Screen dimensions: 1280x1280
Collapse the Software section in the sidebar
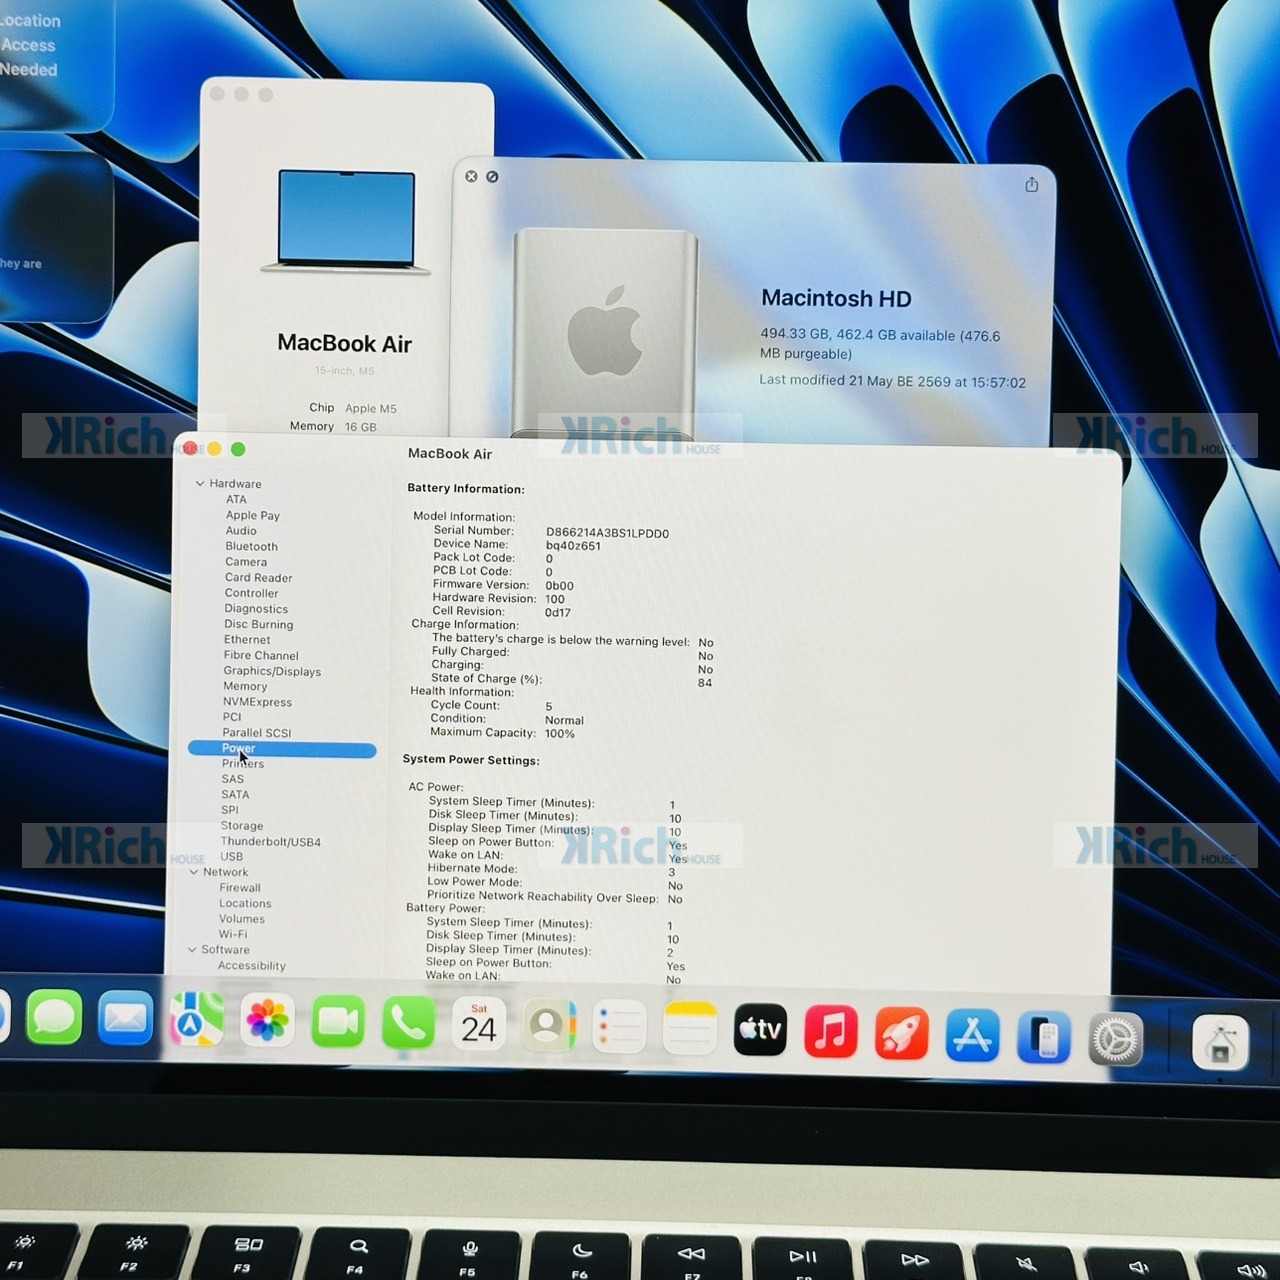192,950
